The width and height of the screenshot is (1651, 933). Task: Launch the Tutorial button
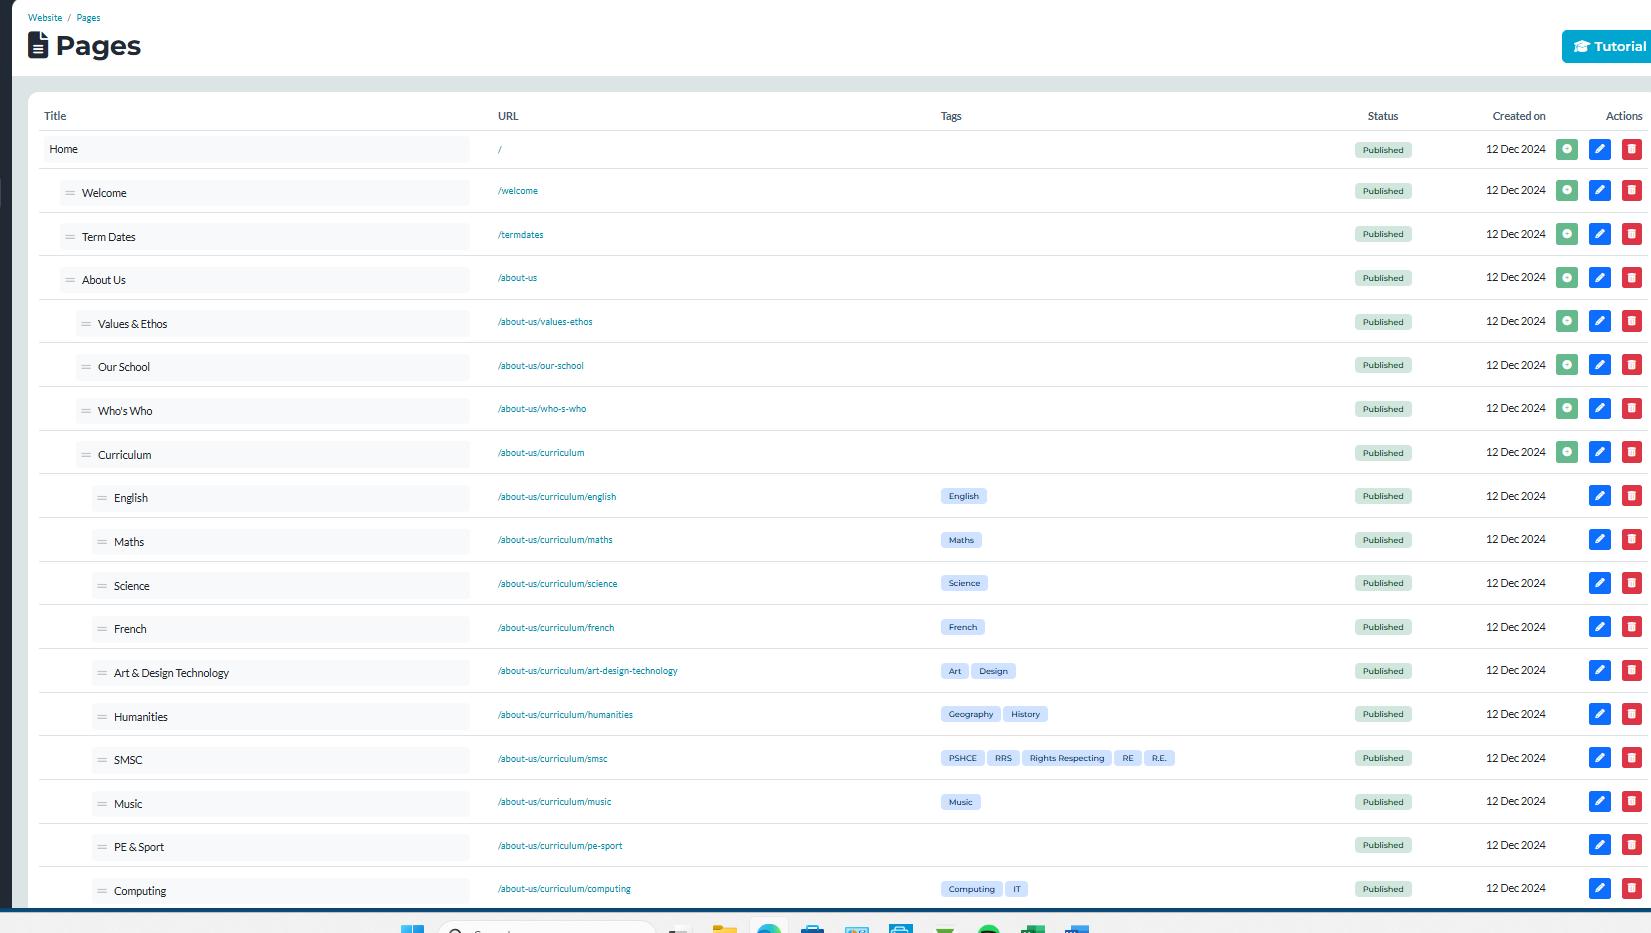pos(1606,46)
